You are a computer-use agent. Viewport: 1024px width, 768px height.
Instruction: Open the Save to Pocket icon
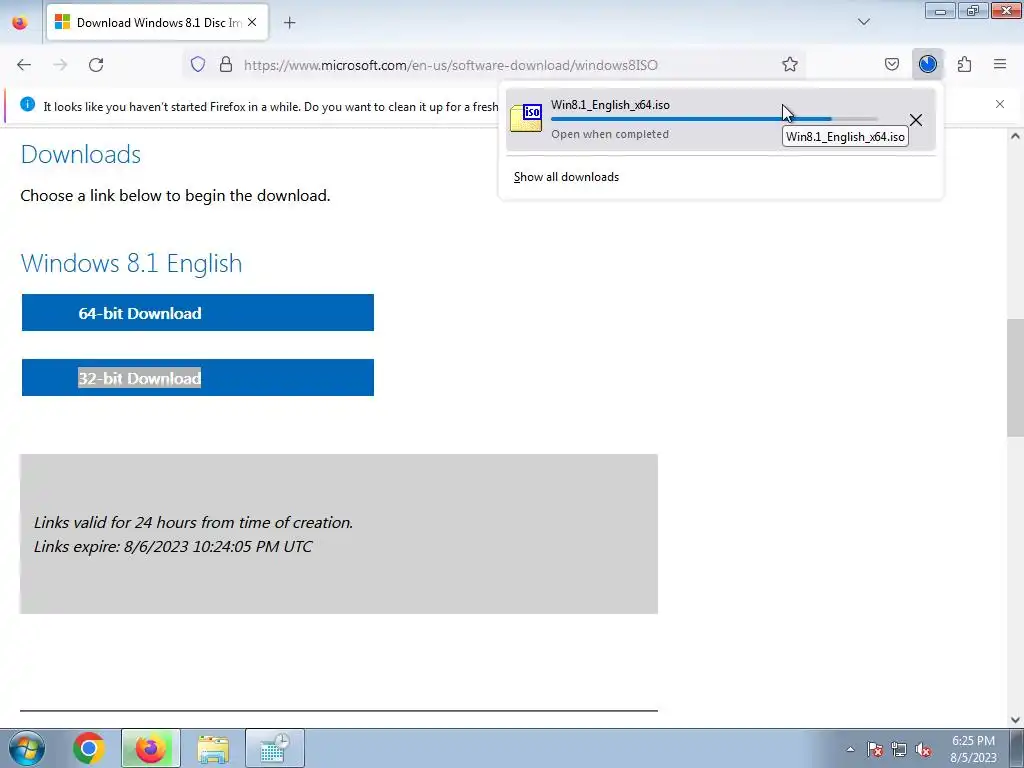tap(891, 64)
